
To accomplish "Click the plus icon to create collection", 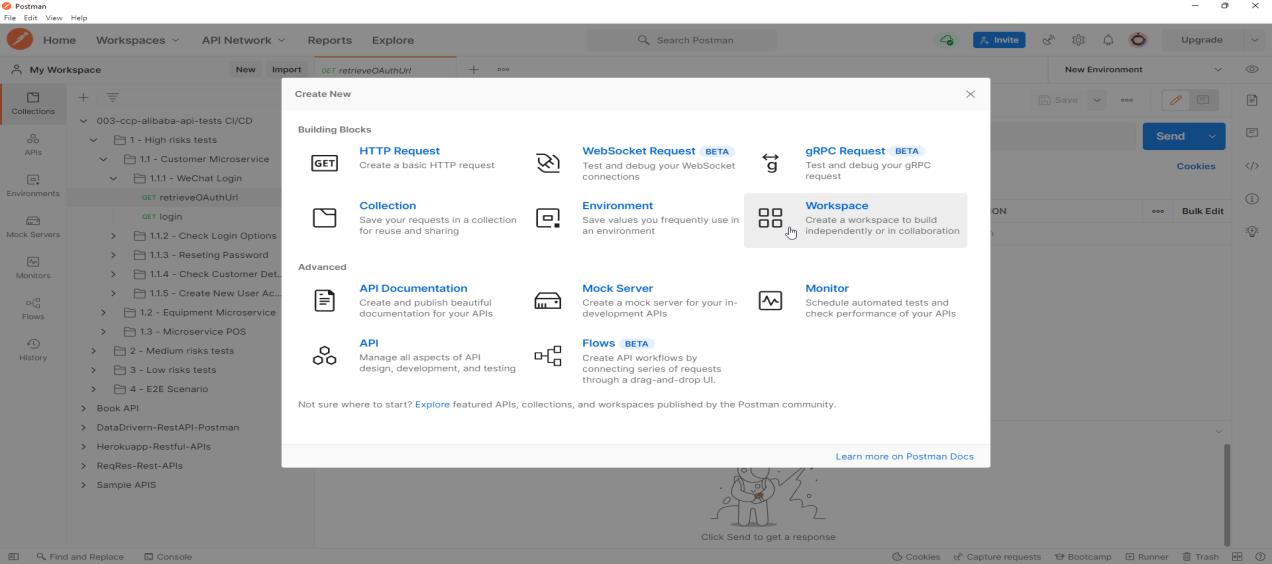I will (83, 97).
